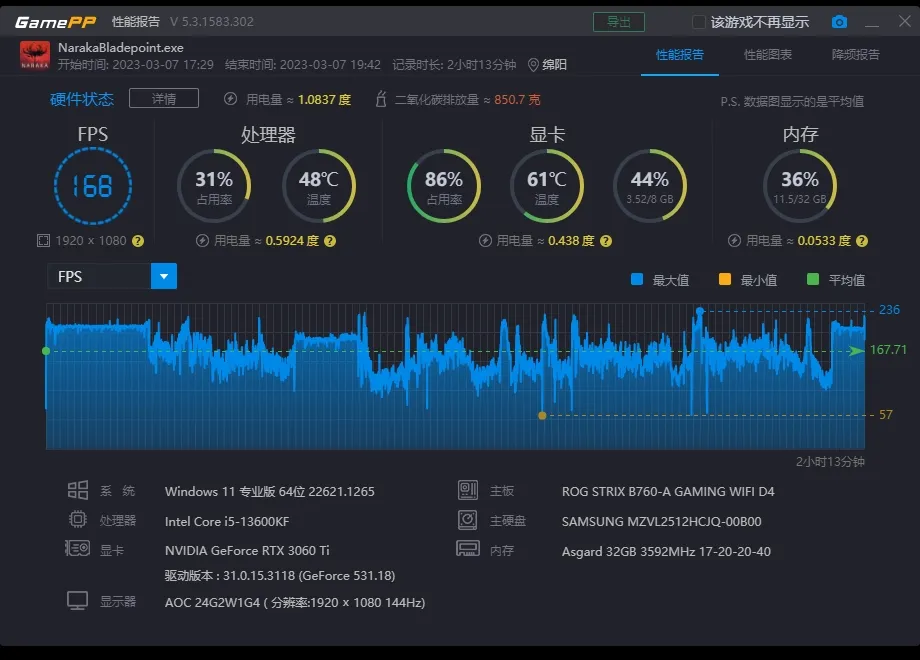Click the camera screenshot icon

pos(840,22)
